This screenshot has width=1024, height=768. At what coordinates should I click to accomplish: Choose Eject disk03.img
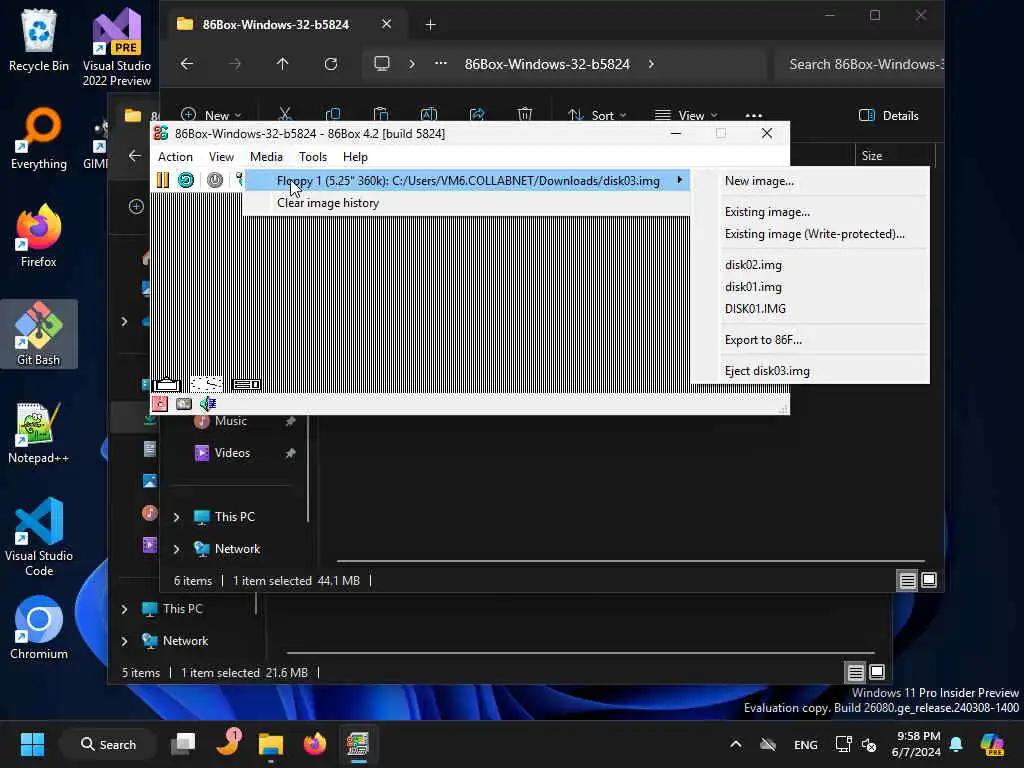pyautogui.click(x=767, y=371)
